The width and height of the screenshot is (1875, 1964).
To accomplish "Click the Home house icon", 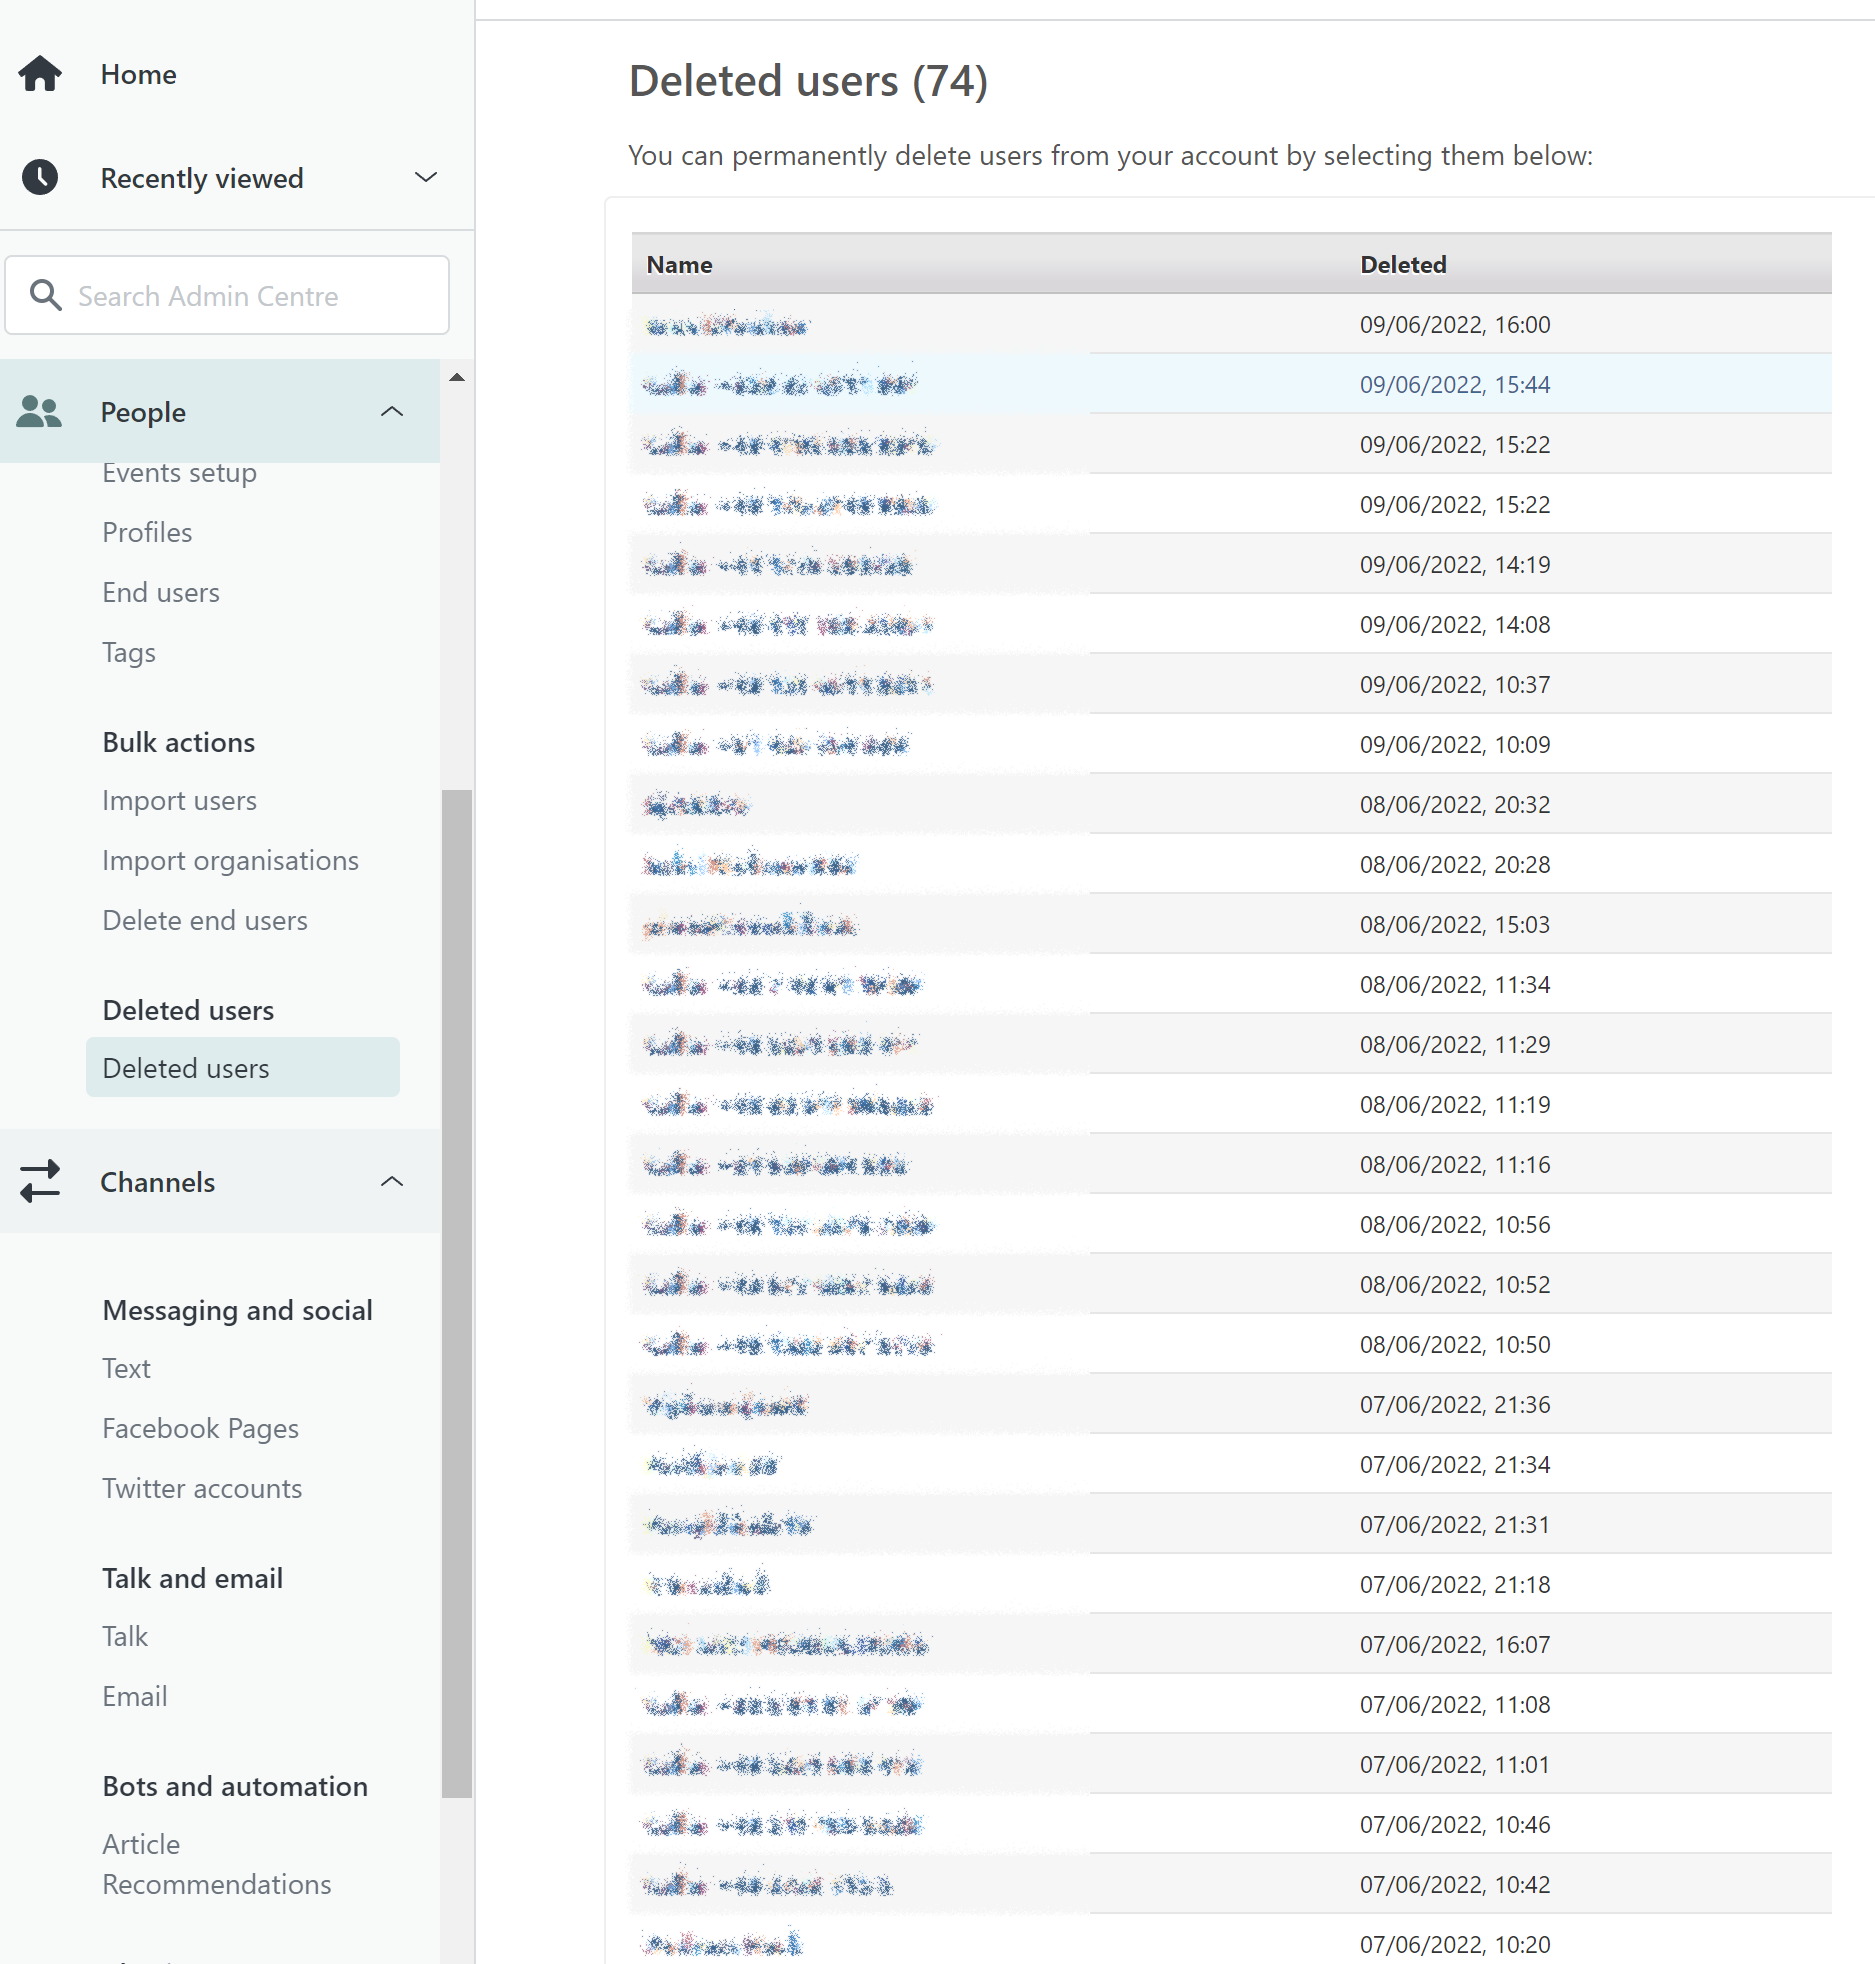I will point(40,74).
